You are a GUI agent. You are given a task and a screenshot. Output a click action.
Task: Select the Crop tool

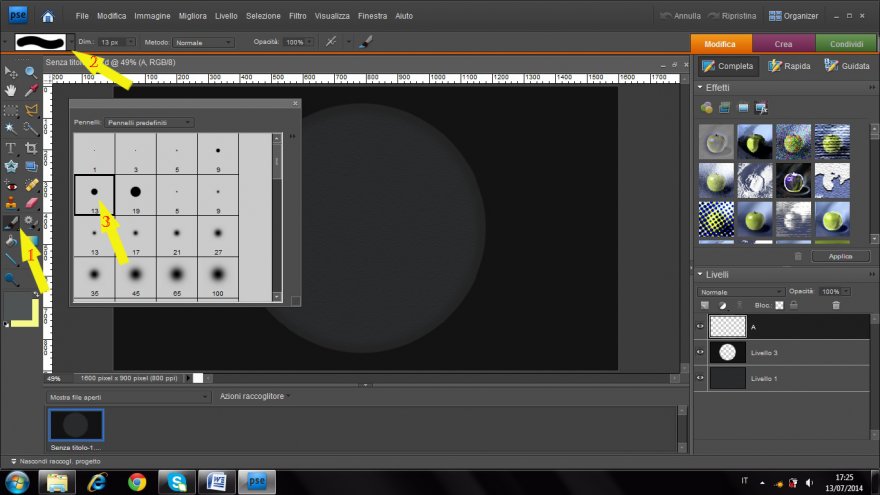pyautogui.click(x=31, y=147)
